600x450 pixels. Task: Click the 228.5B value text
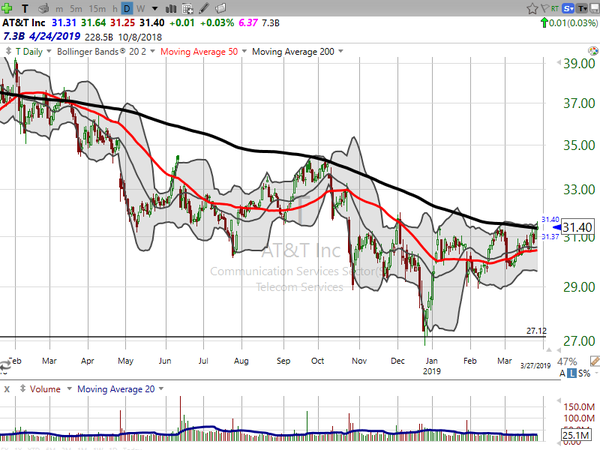(99, 37)
